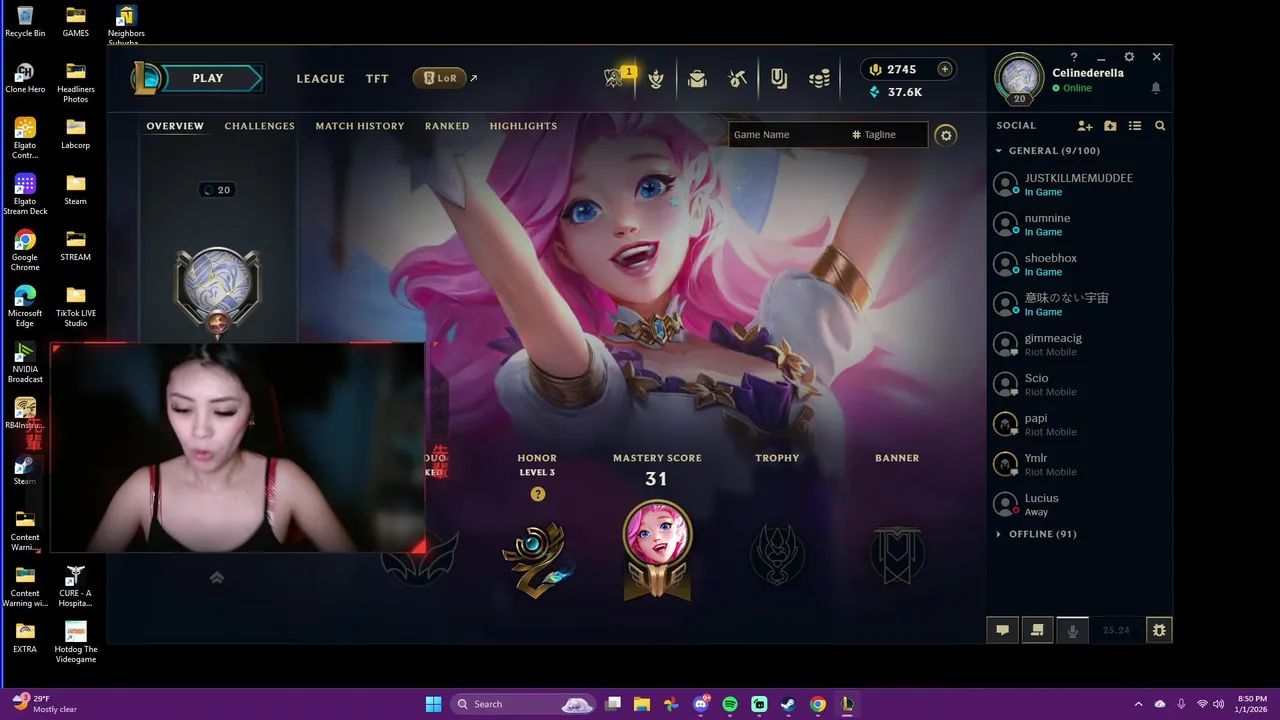Click the plus button to purchase RP
The width and height of the screenshot is (1280, 720).
click(944, 69)
